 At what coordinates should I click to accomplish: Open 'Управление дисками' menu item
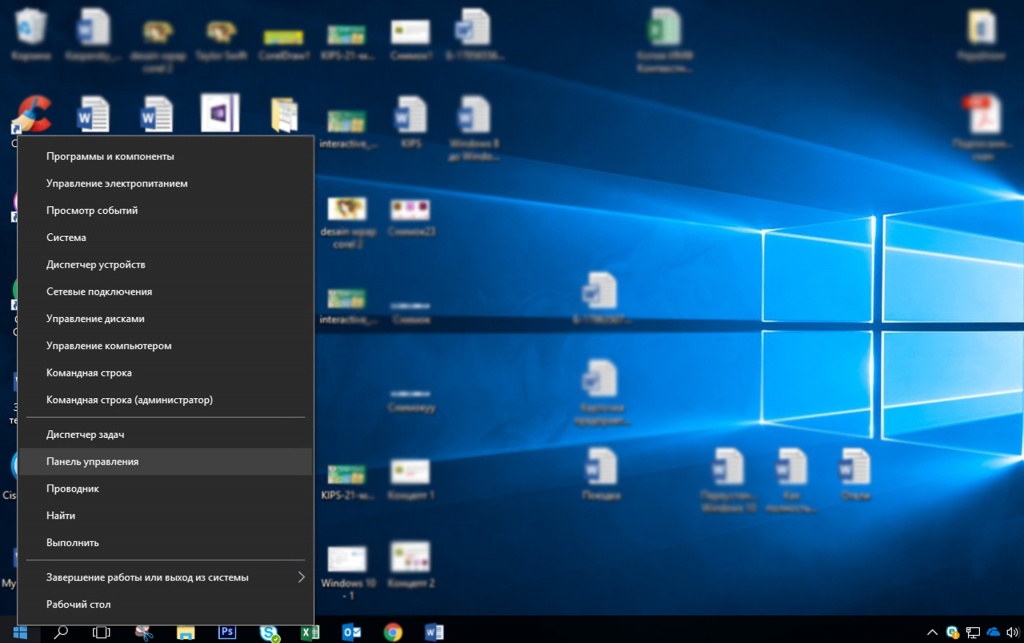[166, 319]
